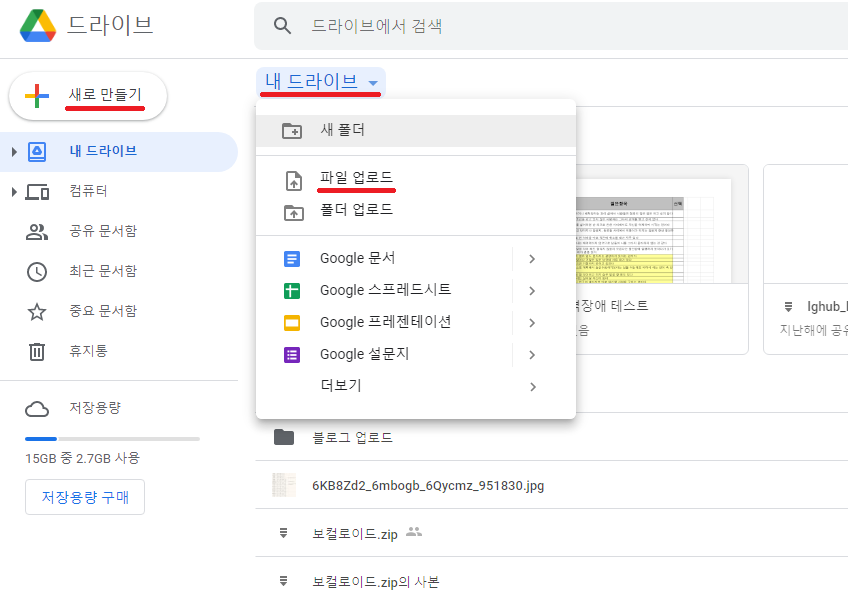848x598 pixels.
Task: Focus the 드라이브에서 검색 search field
Action: [551, 26]
